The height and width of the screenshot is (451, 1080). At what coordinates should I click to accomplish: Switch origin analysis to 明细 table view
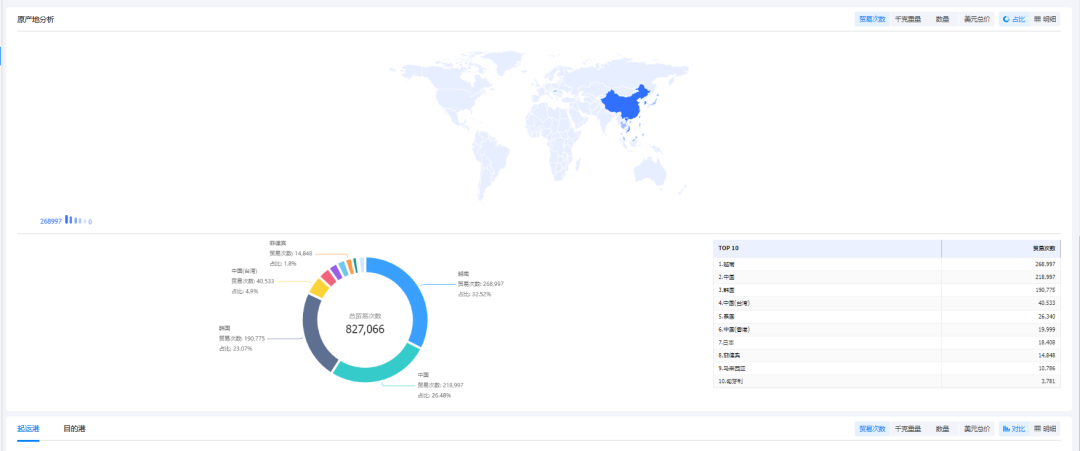[x=1045, y=19]
